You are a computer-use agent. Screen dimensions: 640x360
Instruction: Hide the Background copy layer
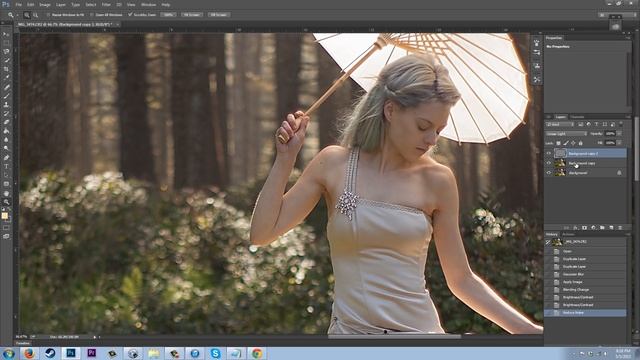[549, 163]
